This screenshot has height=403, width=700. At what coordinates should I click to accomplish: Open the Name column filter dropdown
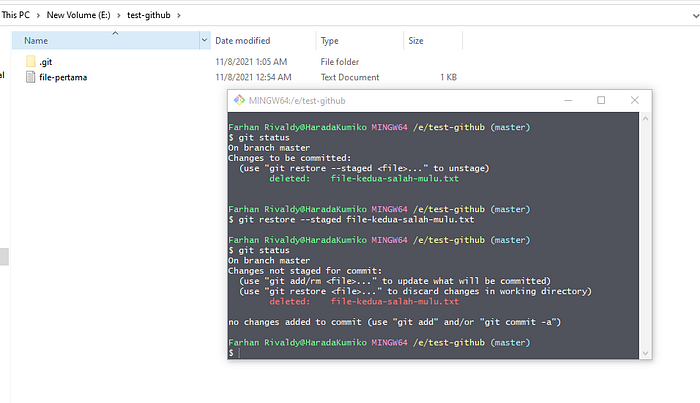204,40
